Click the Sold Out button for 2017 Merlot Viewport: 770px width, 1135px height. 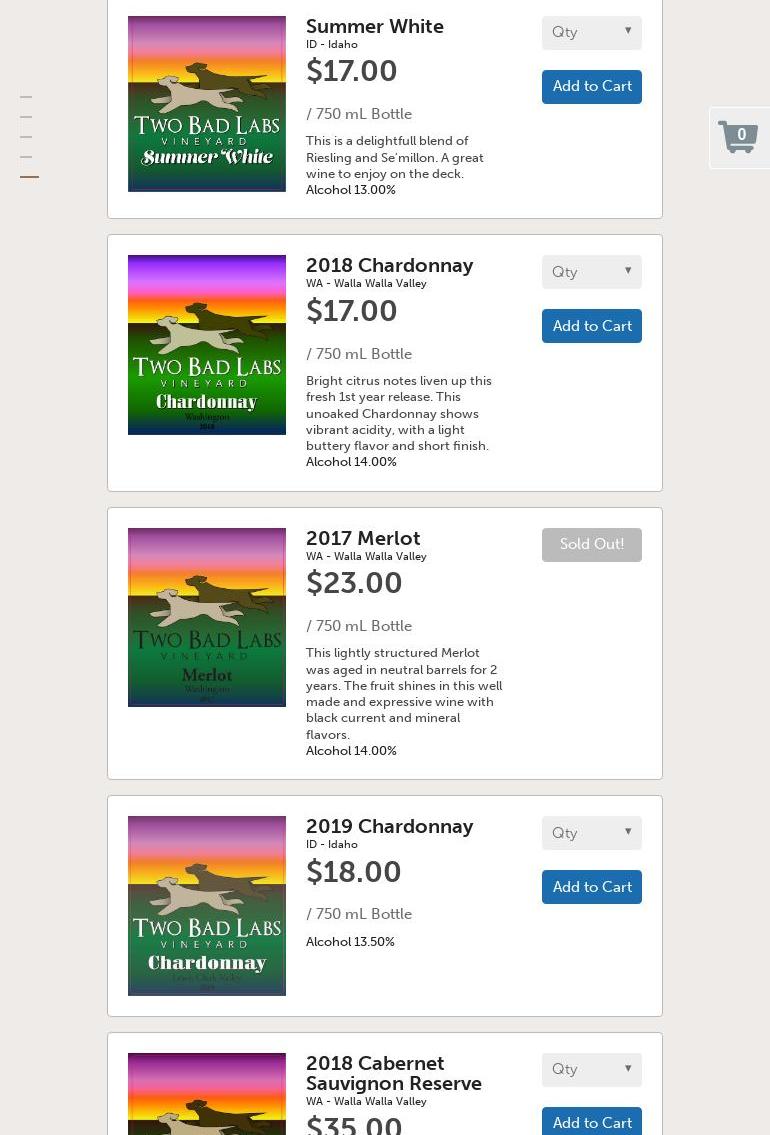592,545
